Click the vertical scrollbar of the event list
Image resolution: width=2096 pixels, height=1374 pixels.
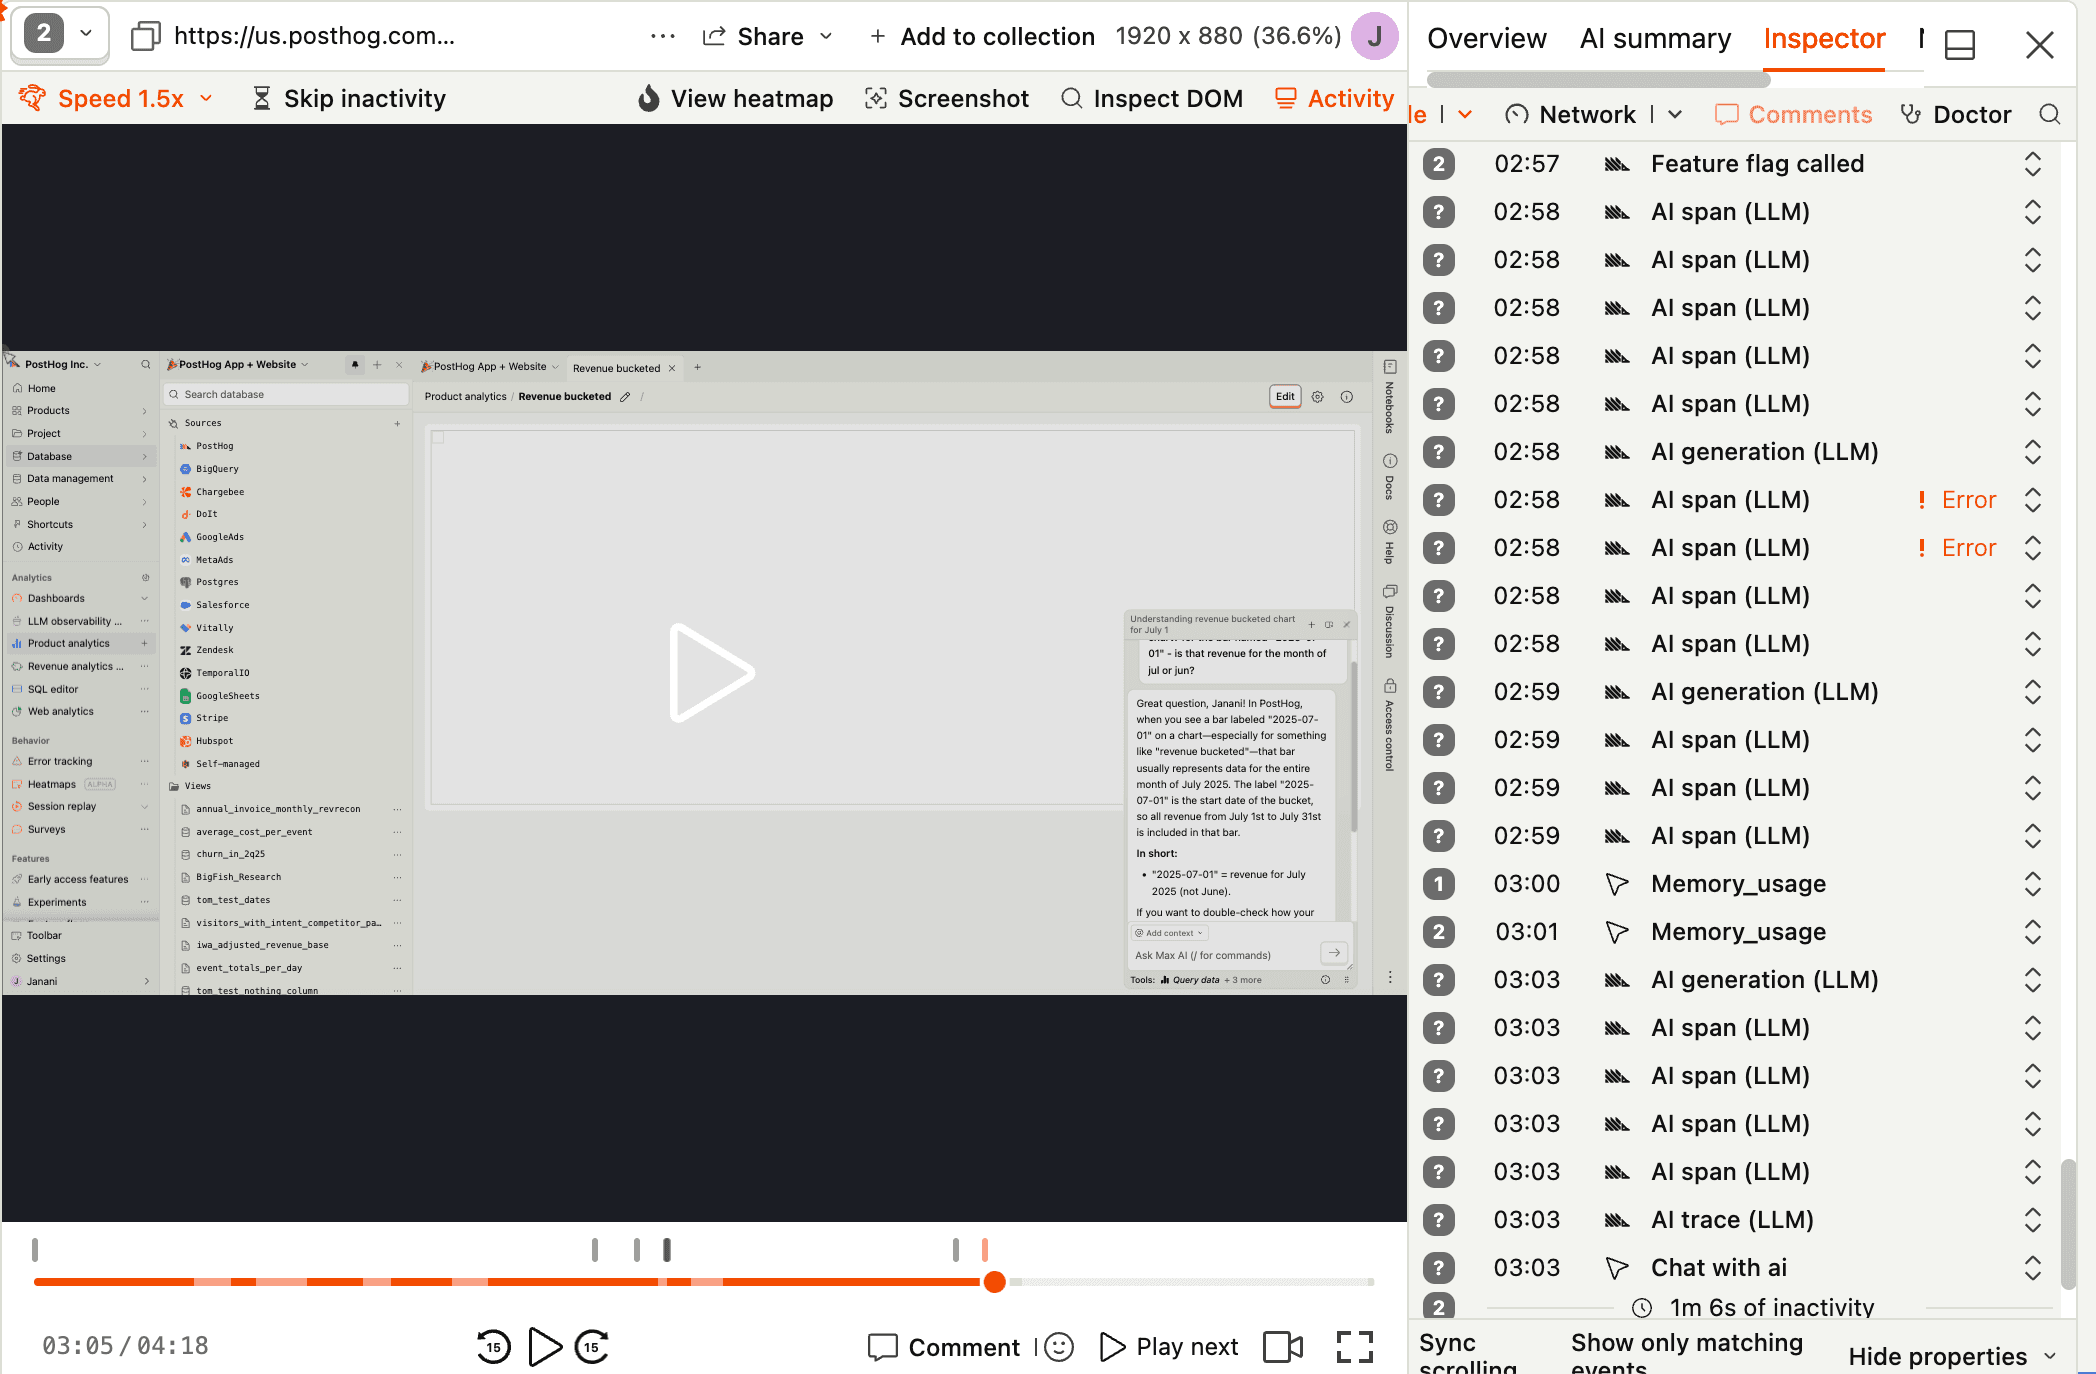[x=2068, y=1224]
